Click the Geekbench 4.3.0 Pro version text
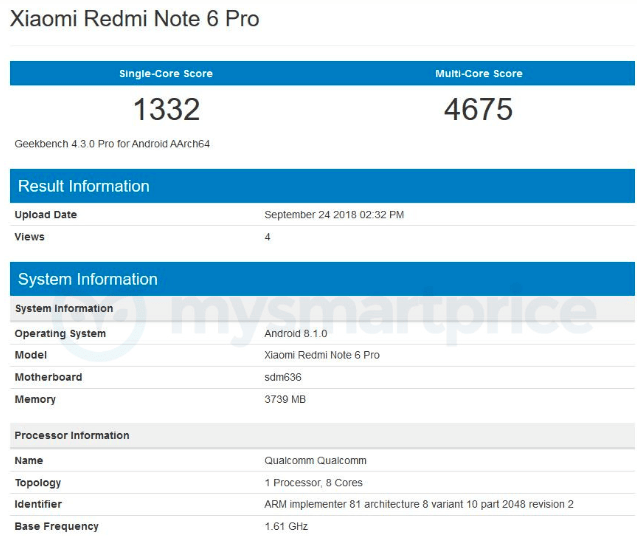This screenshot has width=637, height=536. 112,144
